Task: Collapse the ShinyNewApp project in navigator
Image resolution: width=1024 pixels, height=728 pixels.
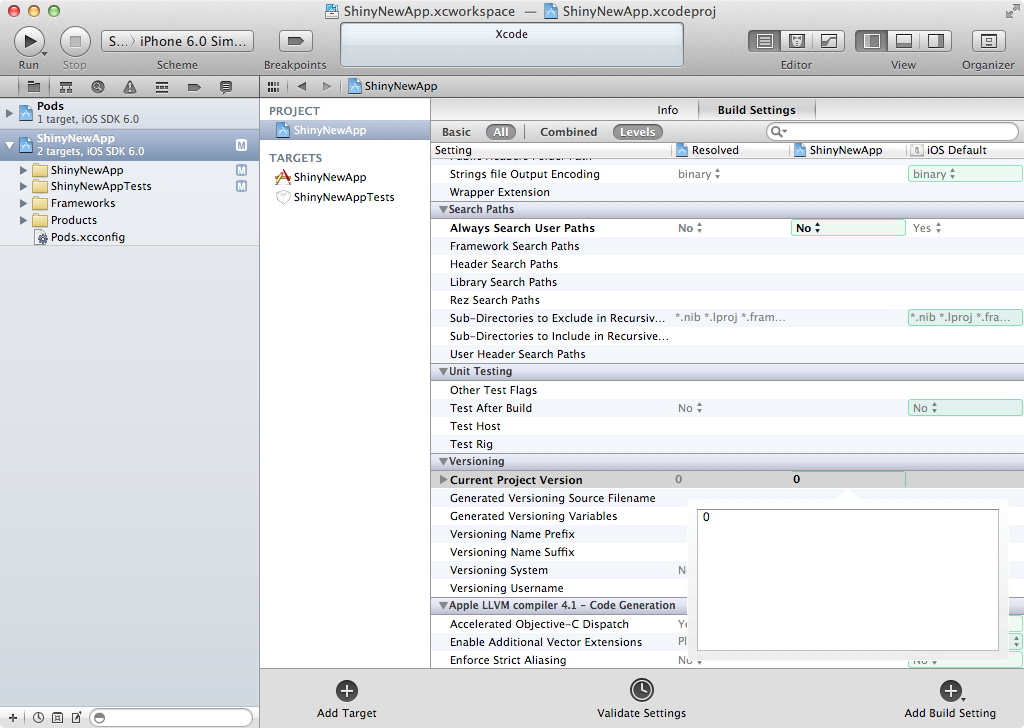Action: pos(9,145)
